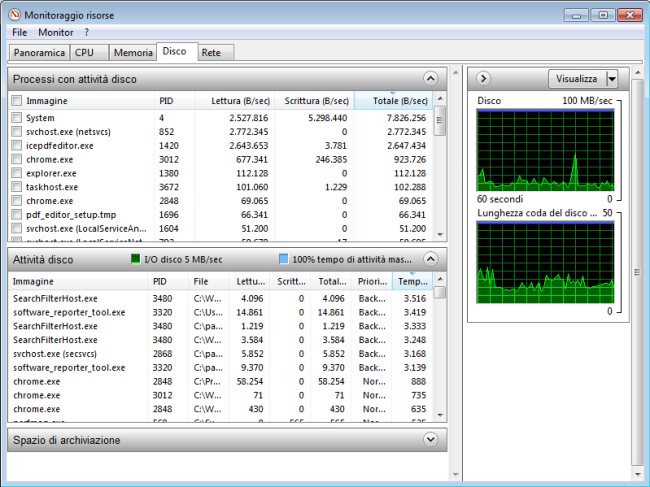Sort processes by Scrittura (B/sec) column
This screenshot has height=487, width=650.
pos(314,101)
